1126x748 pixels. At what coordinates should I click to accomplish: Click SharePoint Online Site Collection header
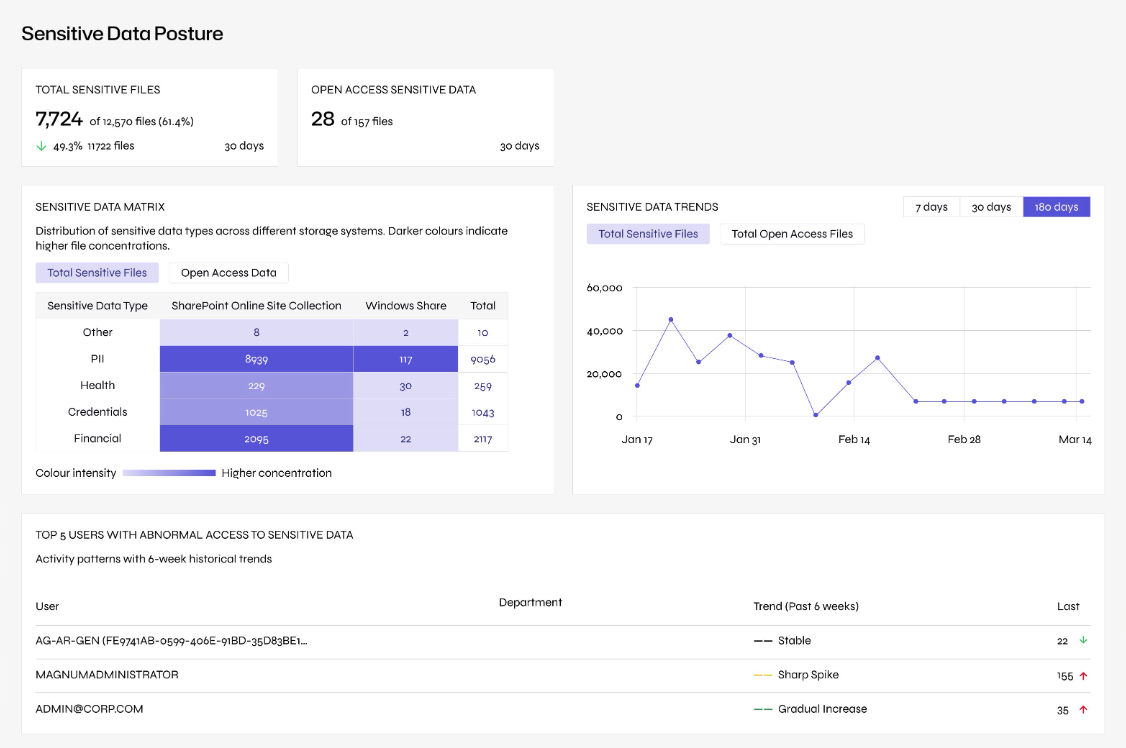click(x=256, y=306)
